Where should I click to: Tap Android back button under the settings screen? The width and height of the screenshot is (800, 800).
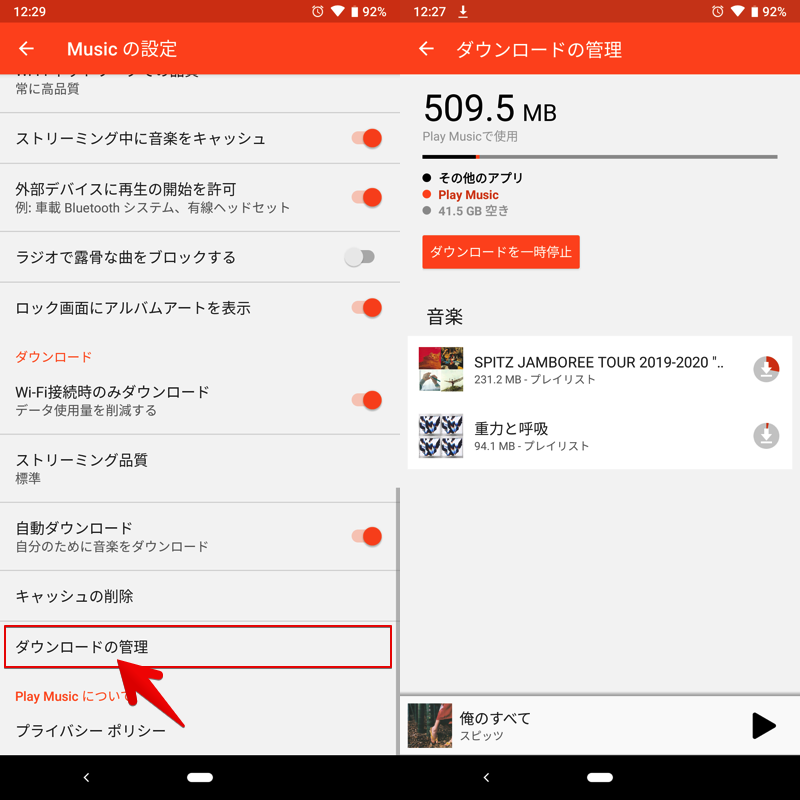tap(86, 777)
